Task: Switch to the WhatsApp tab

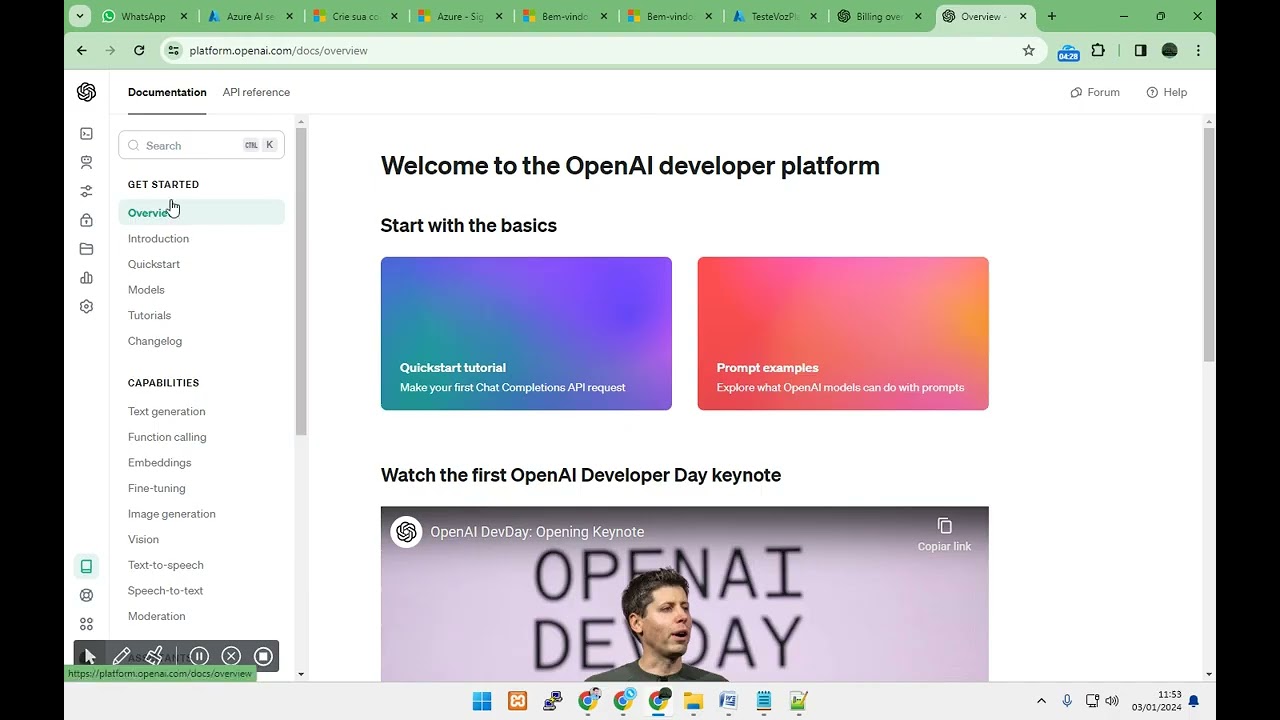Action: [x=145, y=16]
